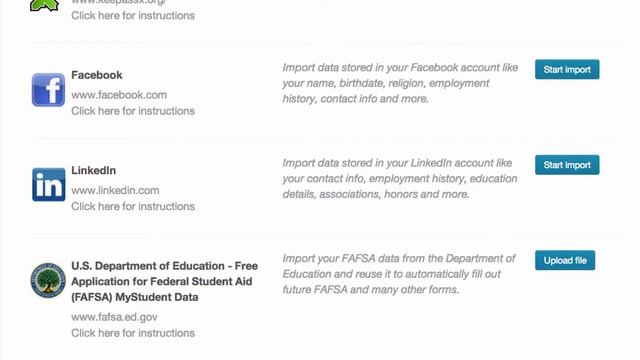Visit www.linkedin.com link
This screenshot has width=640, height=360.
point(116,191)
